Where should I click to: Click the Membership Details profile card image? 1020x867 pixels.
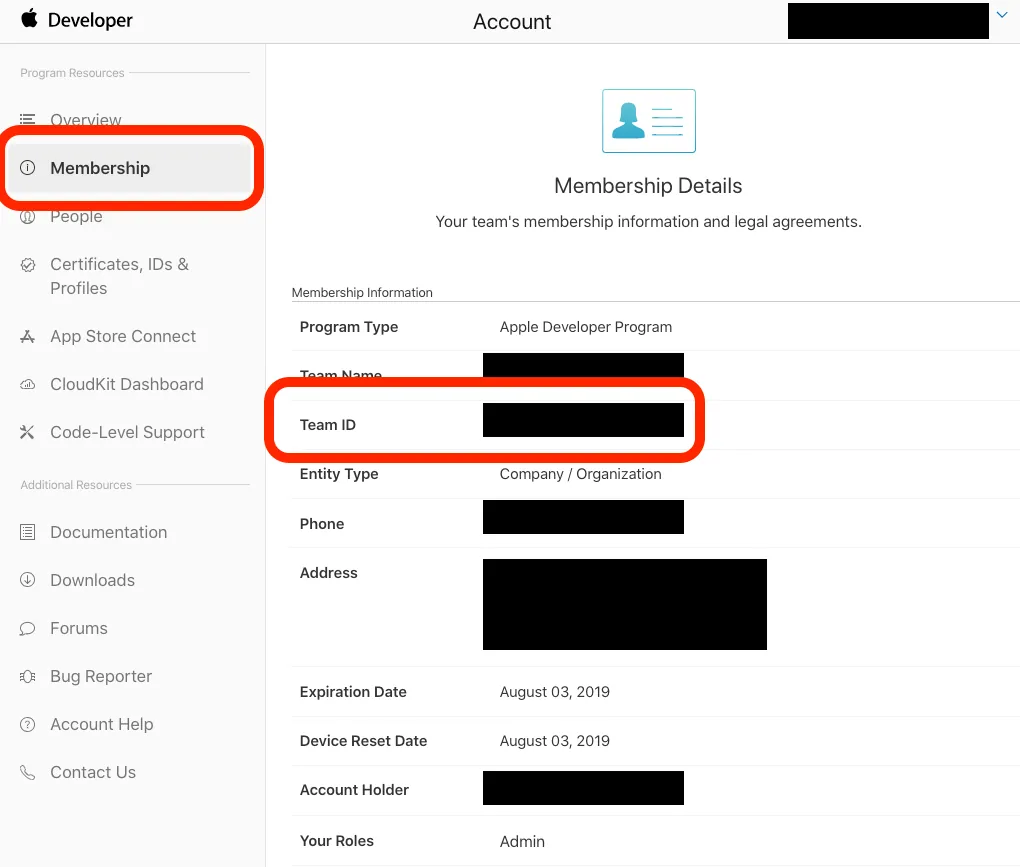648,121
